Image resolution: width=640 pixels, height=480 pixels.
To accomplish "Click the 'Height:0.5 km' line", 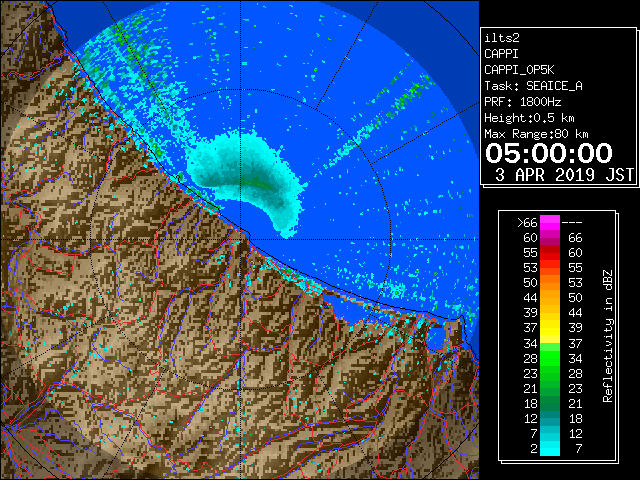I will (529, 118).
